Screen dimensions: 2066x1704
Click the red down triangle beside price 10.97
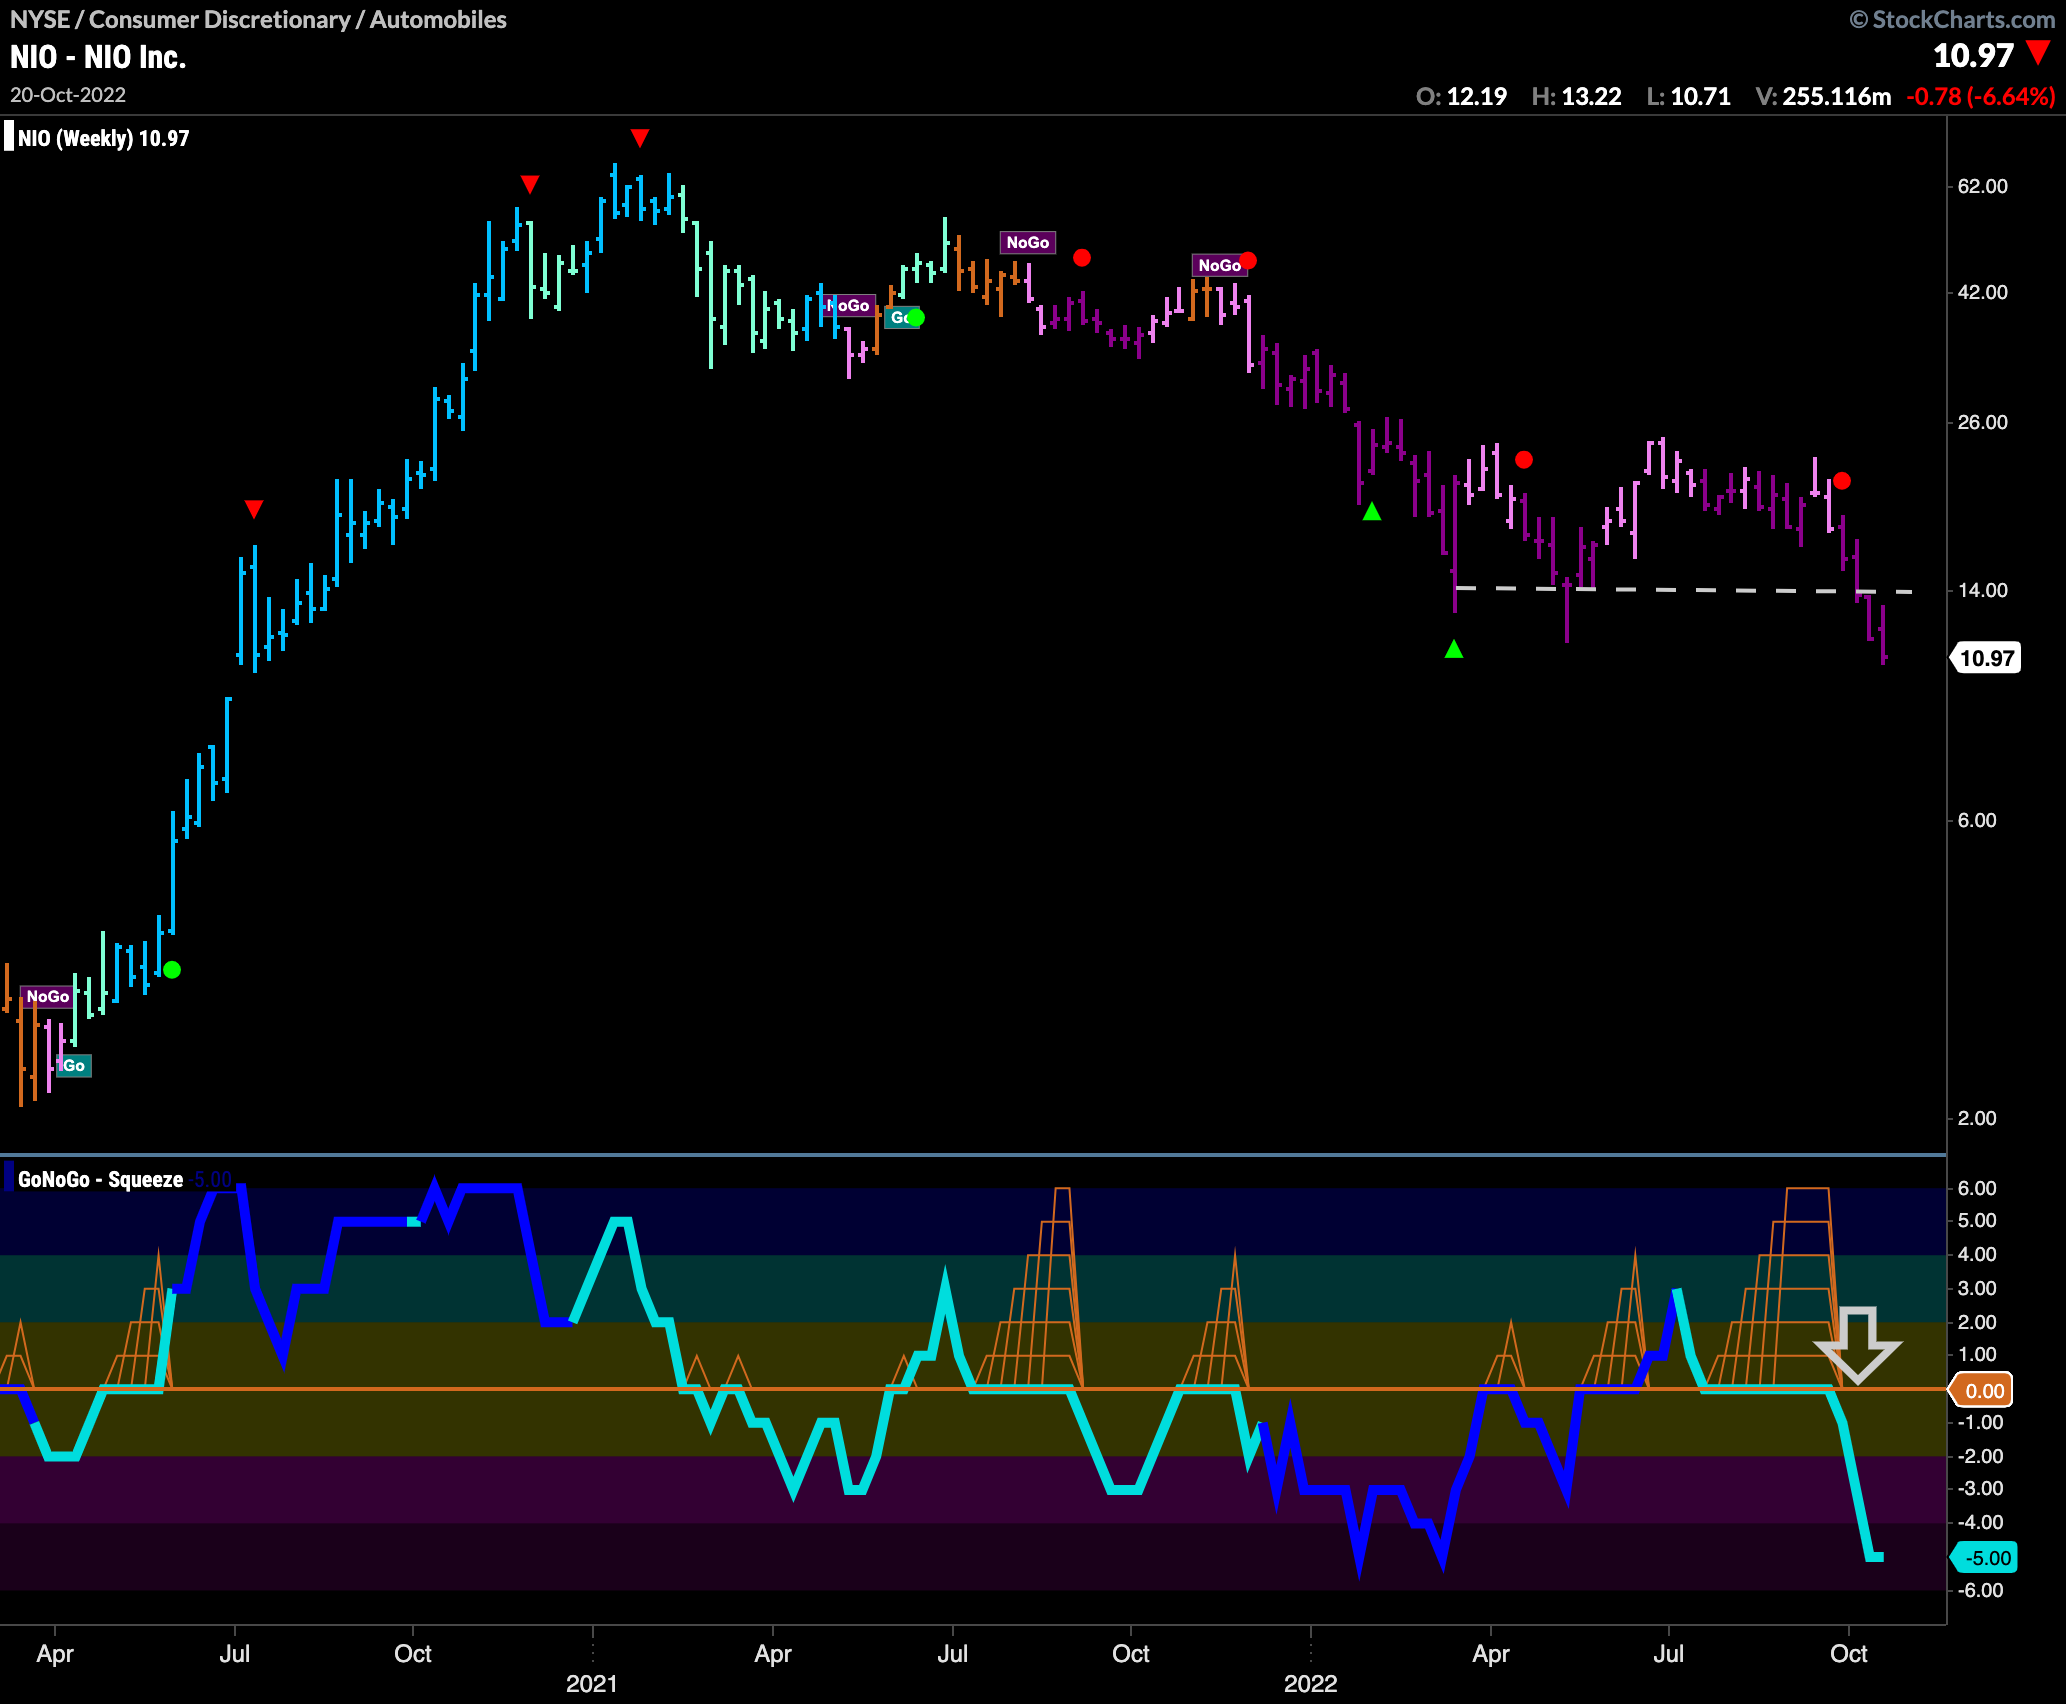(x=2037, y=53)
